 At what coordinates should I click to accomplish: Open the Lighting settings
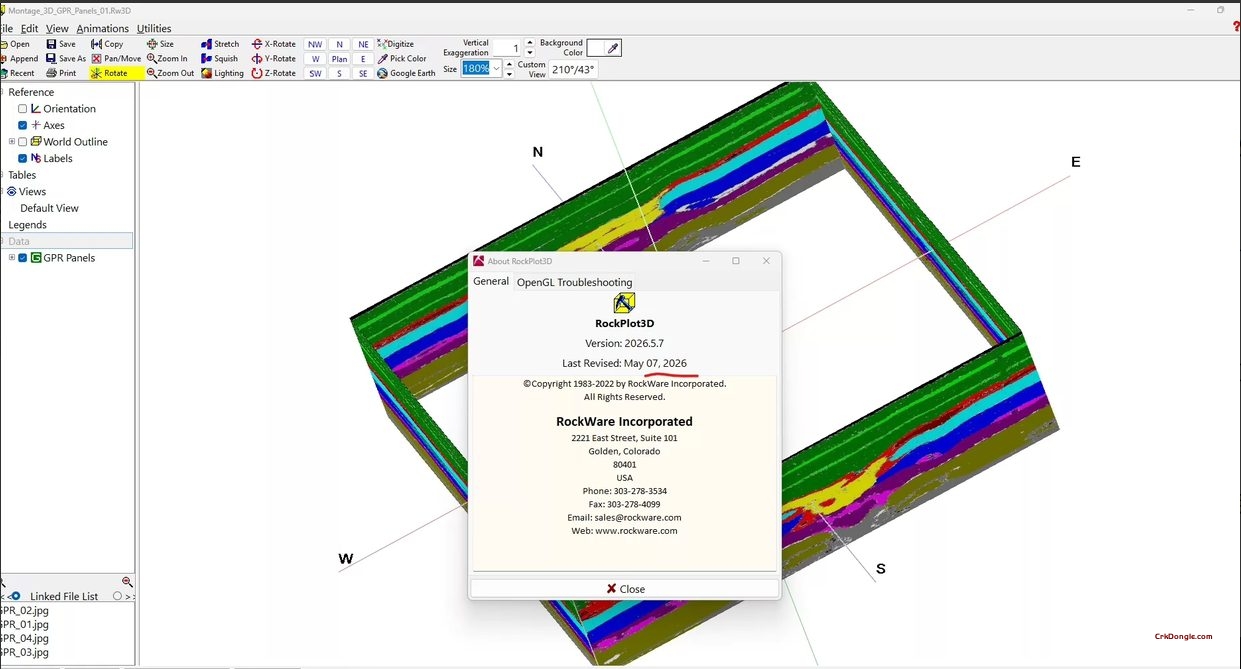222,73
